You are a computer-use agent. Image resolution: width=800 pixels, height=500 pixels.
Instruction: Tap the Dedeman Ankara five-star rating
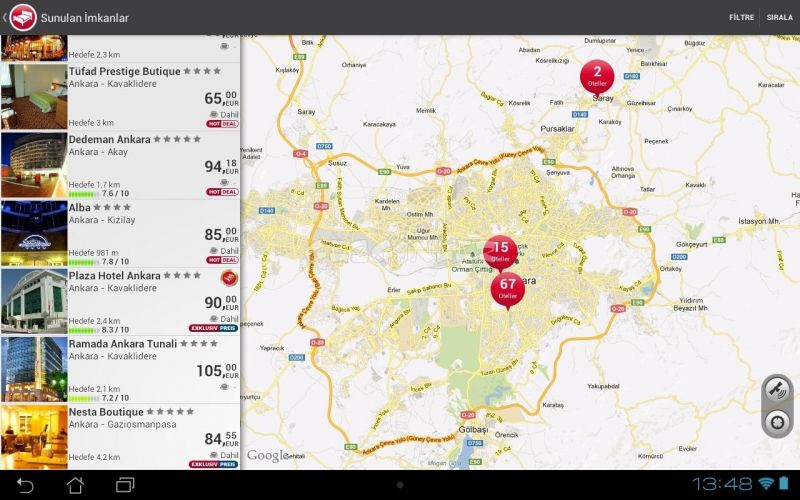(177, 139)
